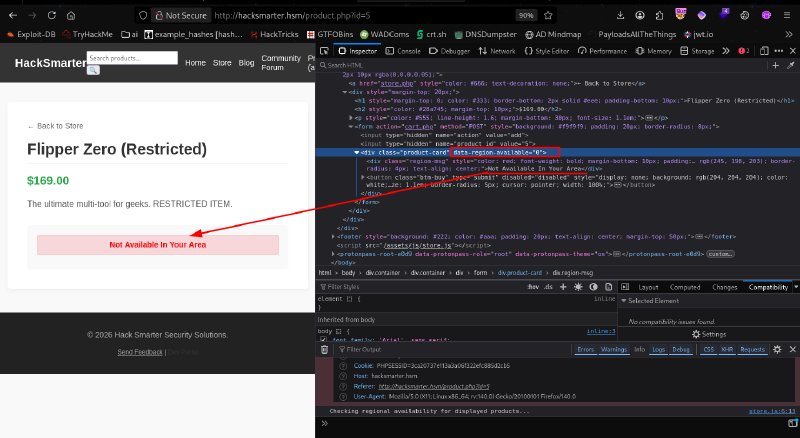The image size is (800, 438).
Task: Activate the element picker tool in DevTools
Action: 324,51
